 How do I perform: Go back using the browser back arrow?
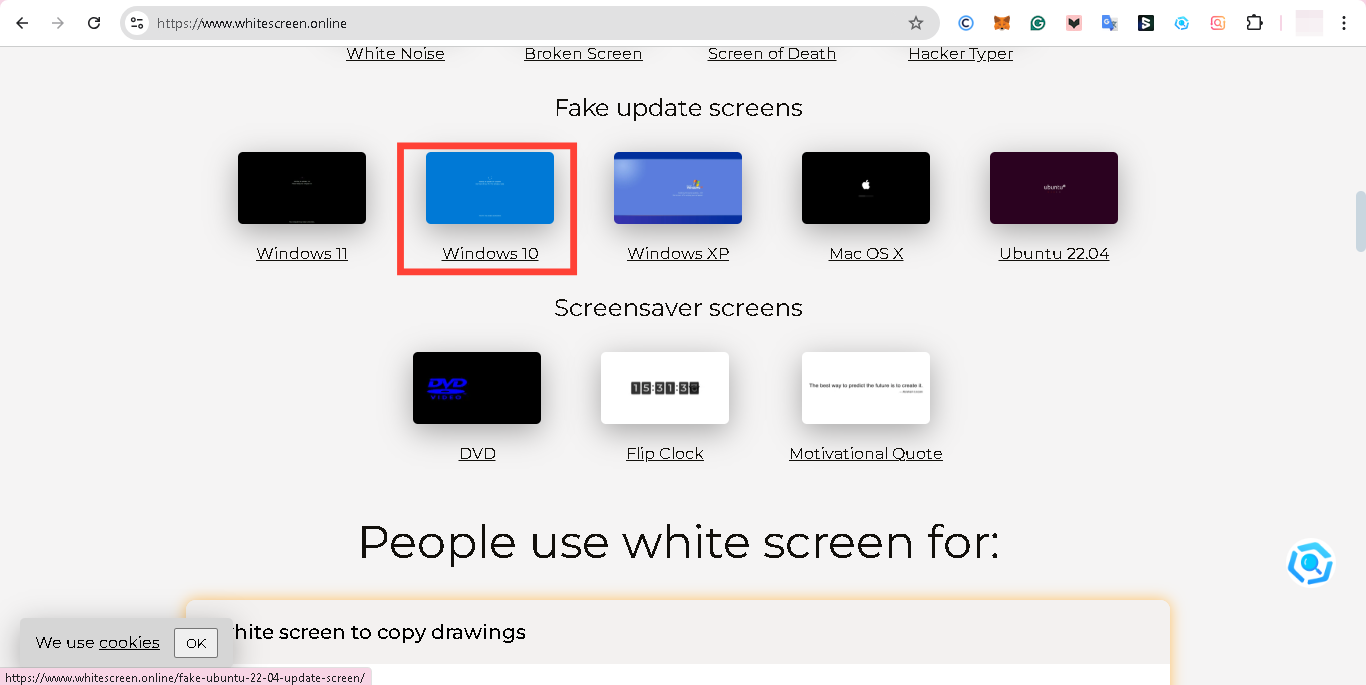pos(21,22)
